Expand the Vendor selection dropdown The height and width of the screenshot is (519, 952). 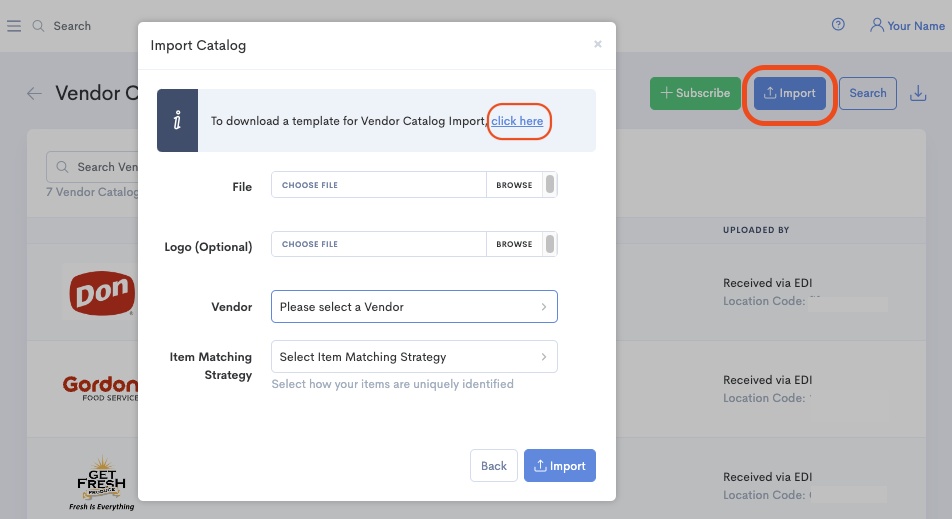[x=414, y=307]
